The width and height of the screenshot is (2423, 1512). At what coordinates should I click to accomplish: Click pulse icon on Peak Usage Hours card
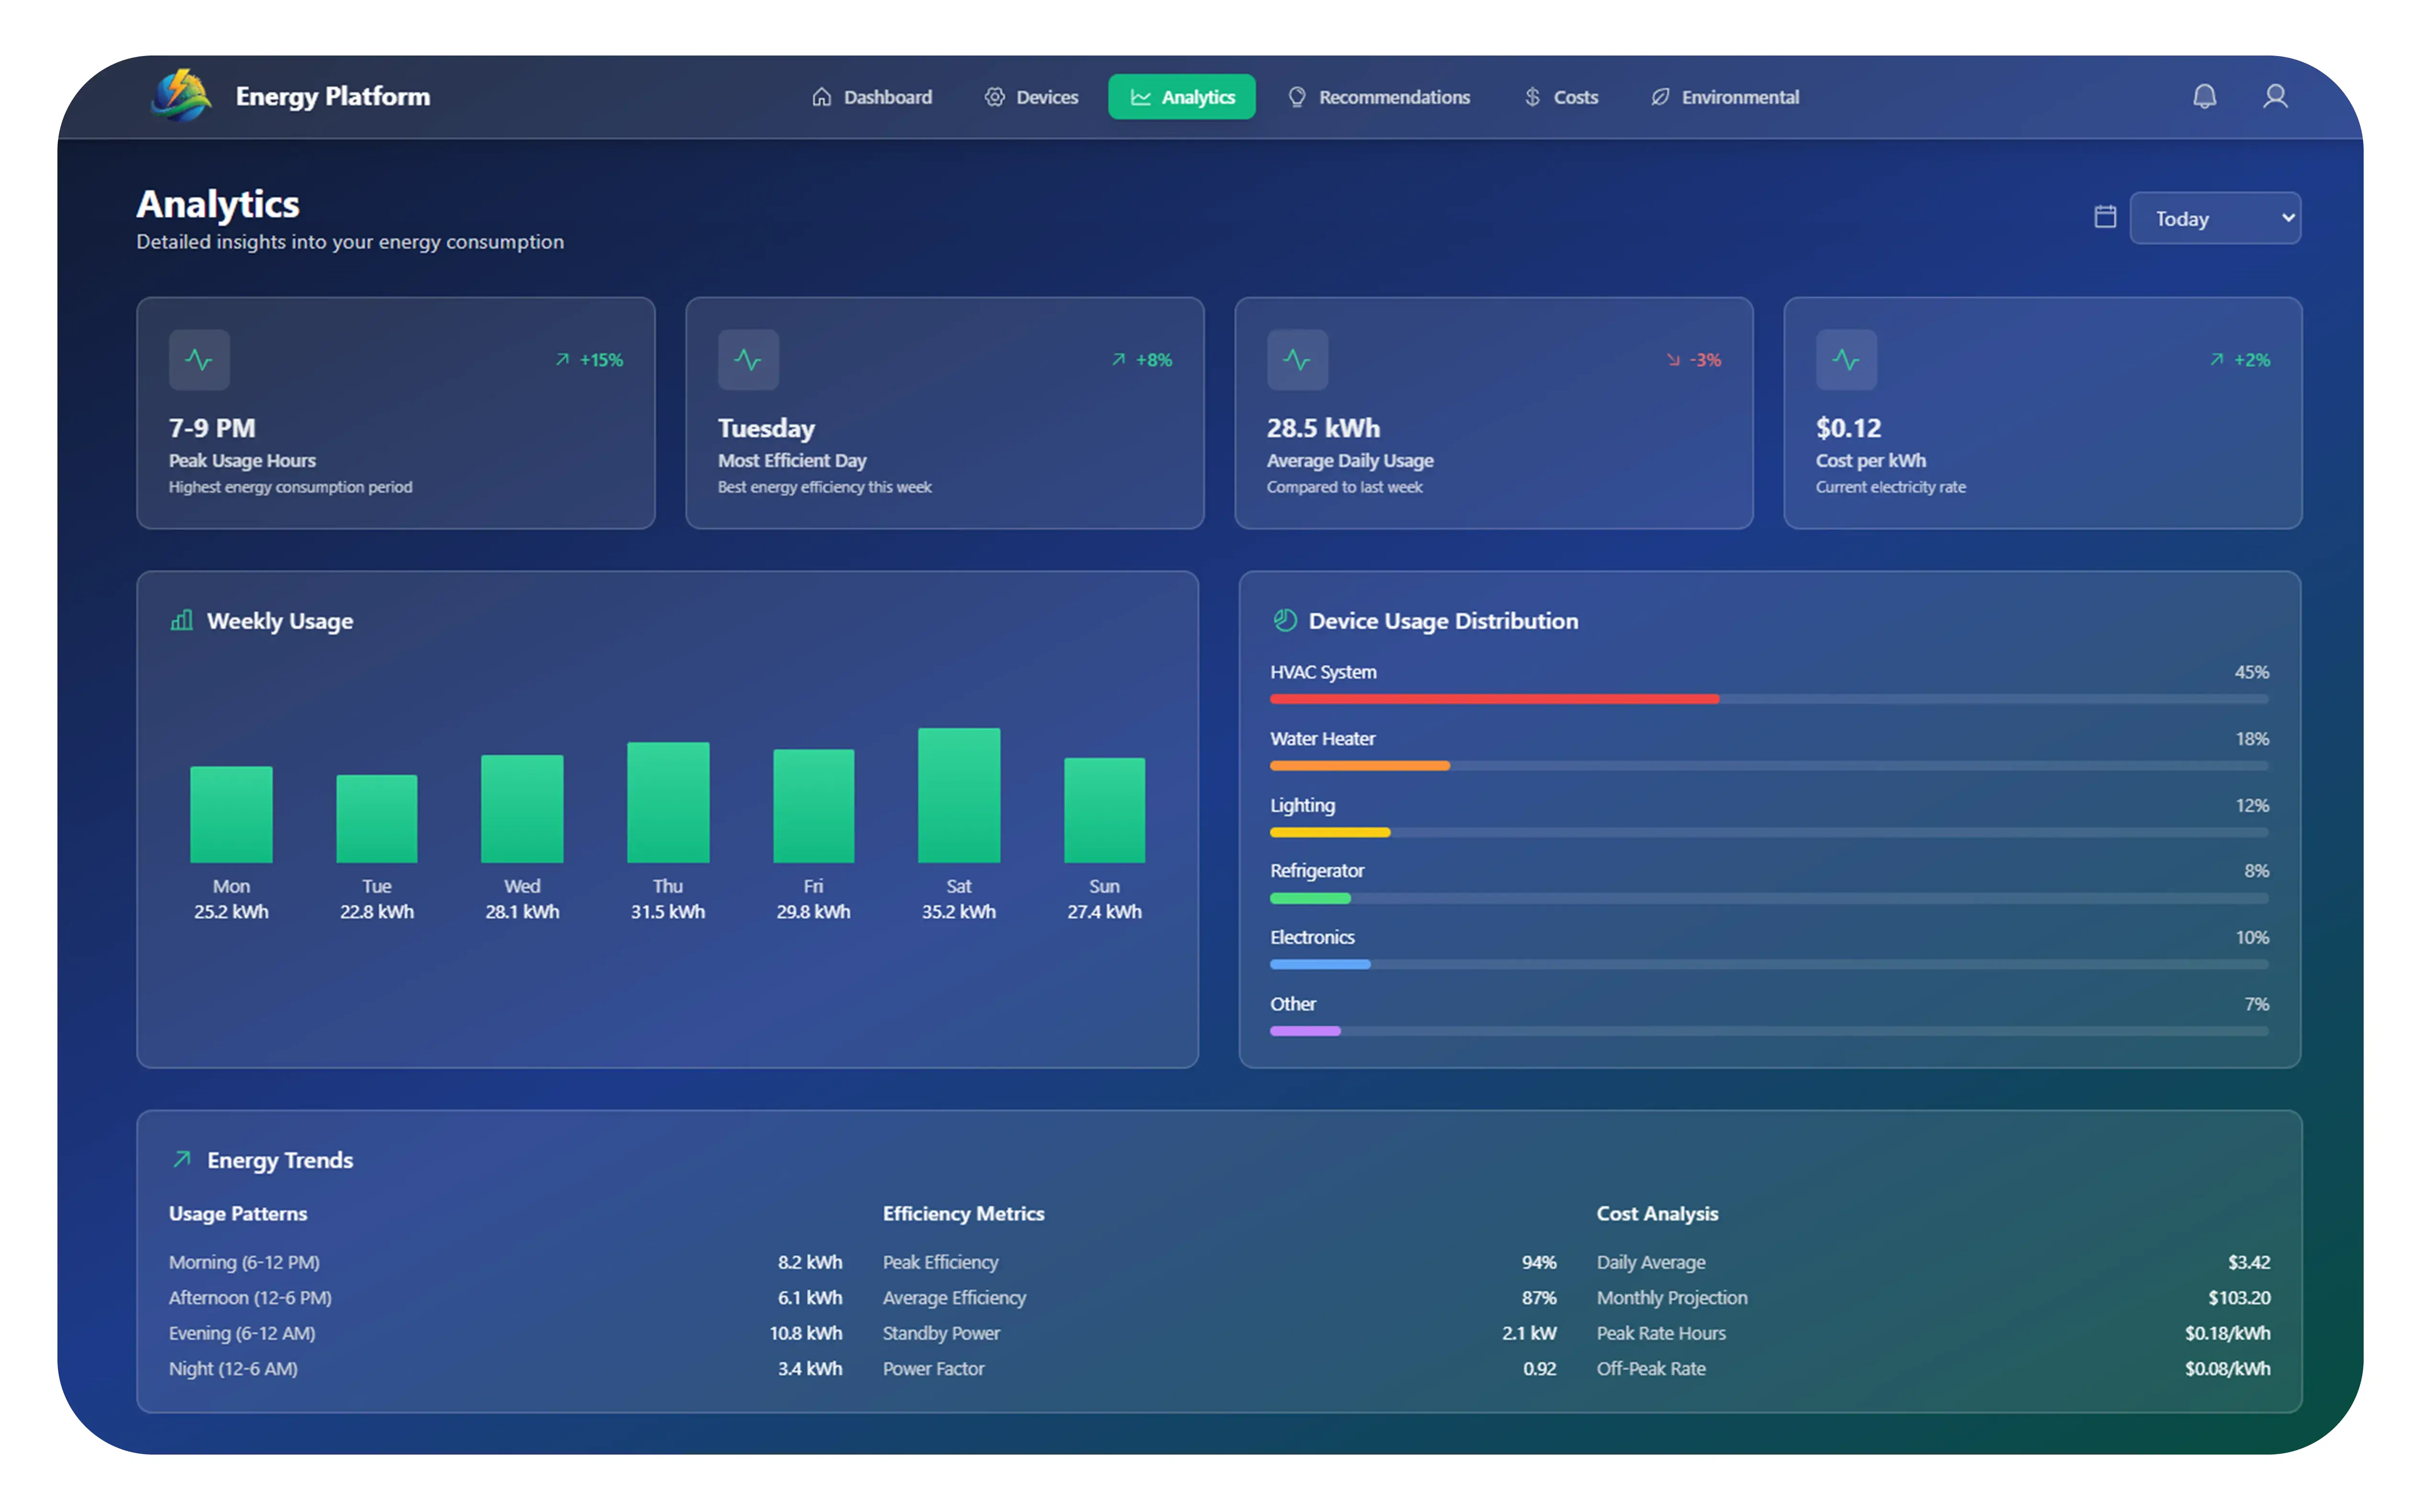(x=199, y=360)
